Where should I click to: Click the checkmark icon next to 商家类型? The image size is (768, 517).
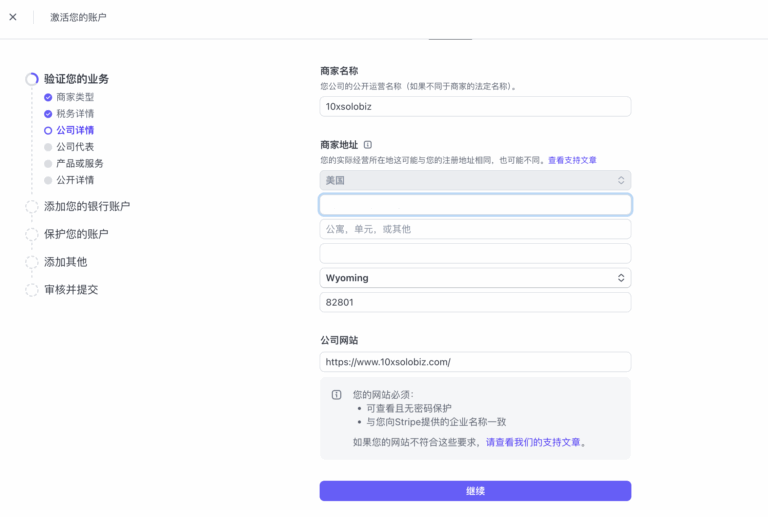(48, 97)
